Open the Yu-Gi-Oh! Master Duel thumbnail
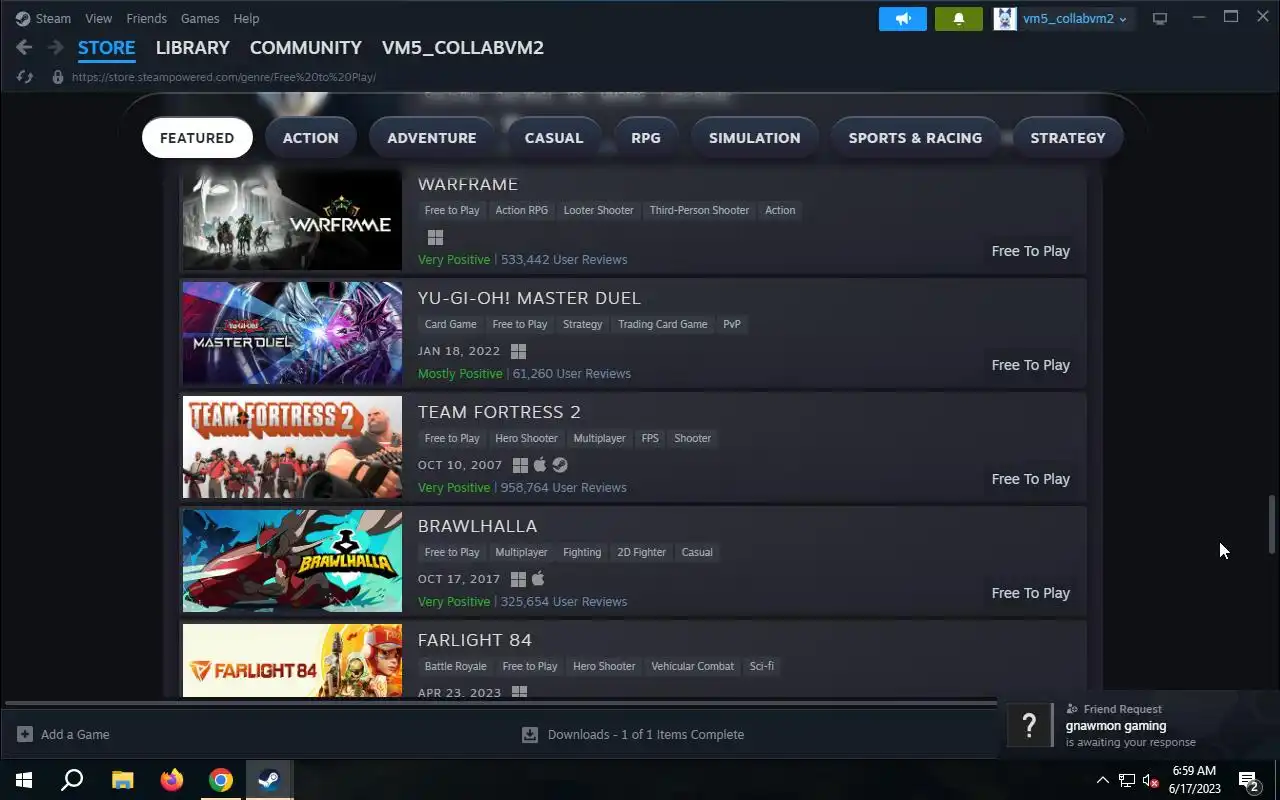This screenshot has width=1280, height=800. coord(292,333)
